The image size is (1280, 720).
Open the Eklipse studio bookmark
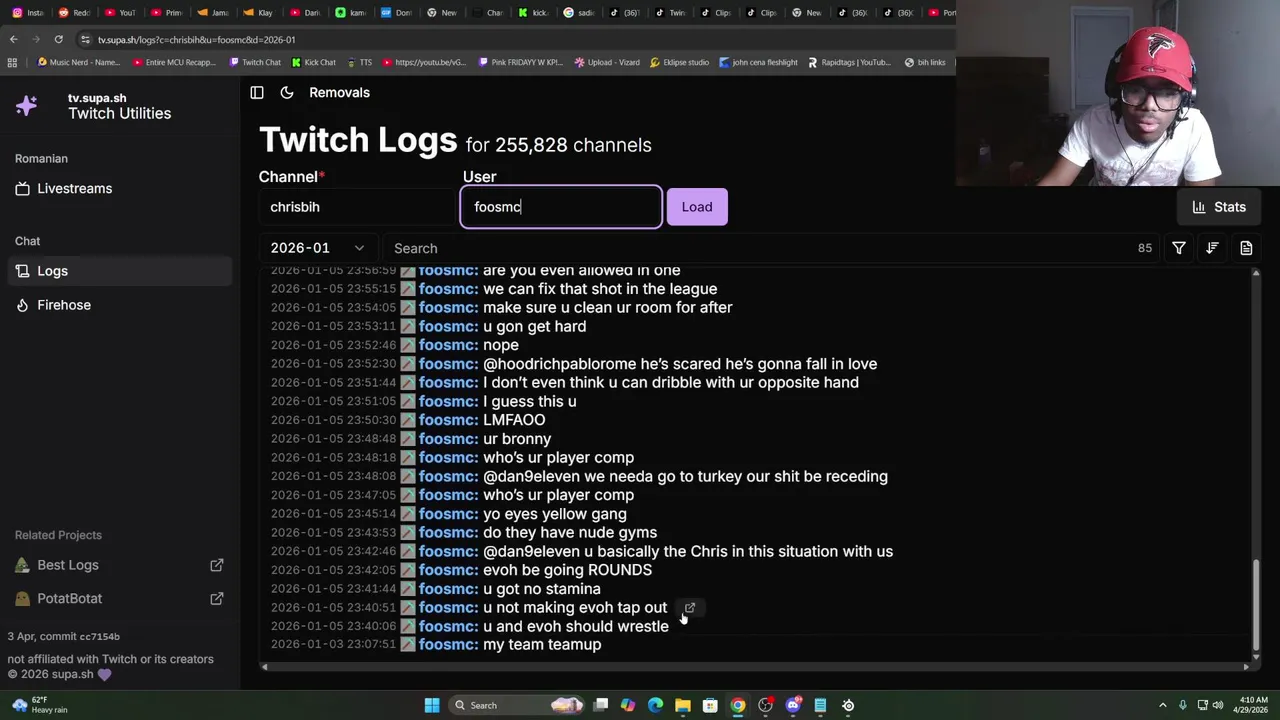coord(679,62)
